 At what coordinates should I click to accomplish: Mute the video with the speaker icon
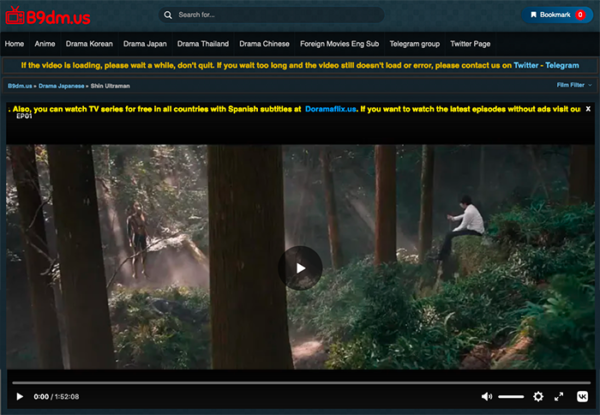point(486,397)
